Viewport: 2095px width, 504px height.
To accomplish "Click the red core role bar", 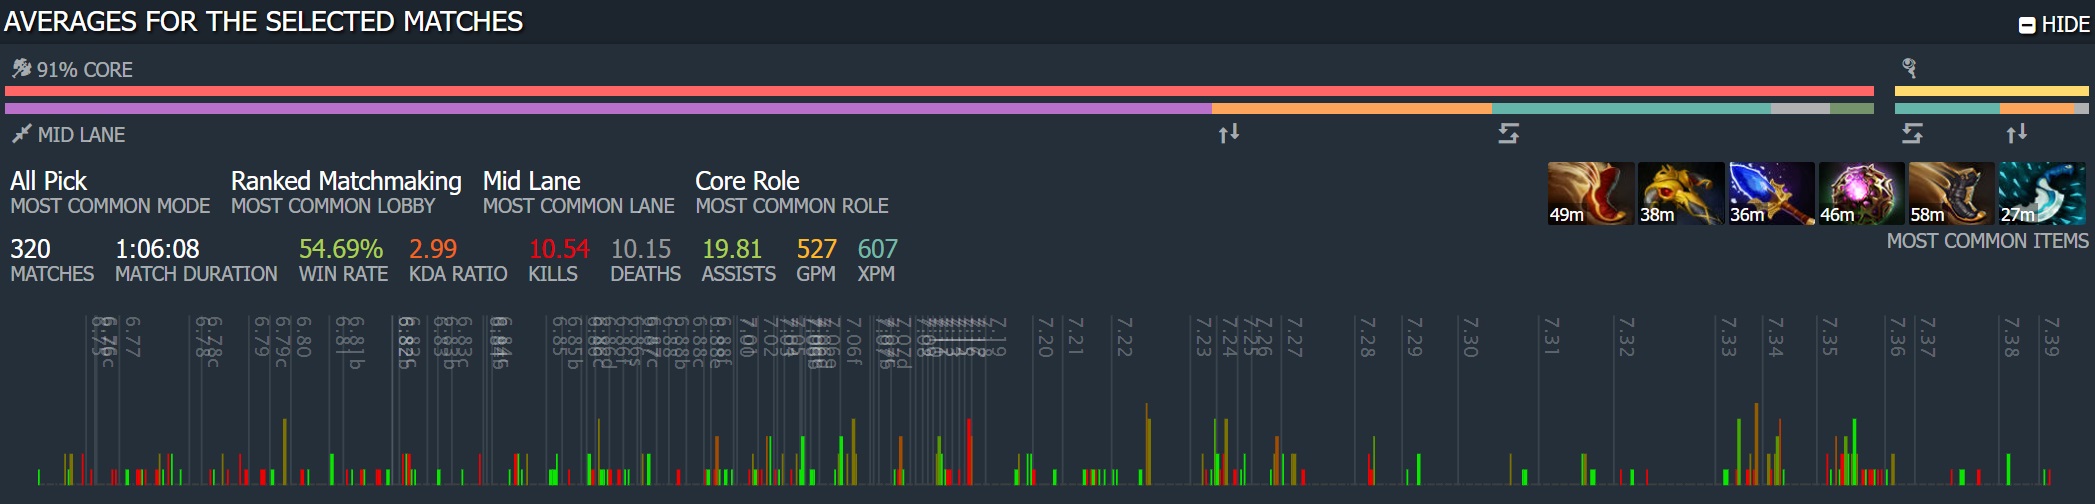I will (x=939, y=91).
